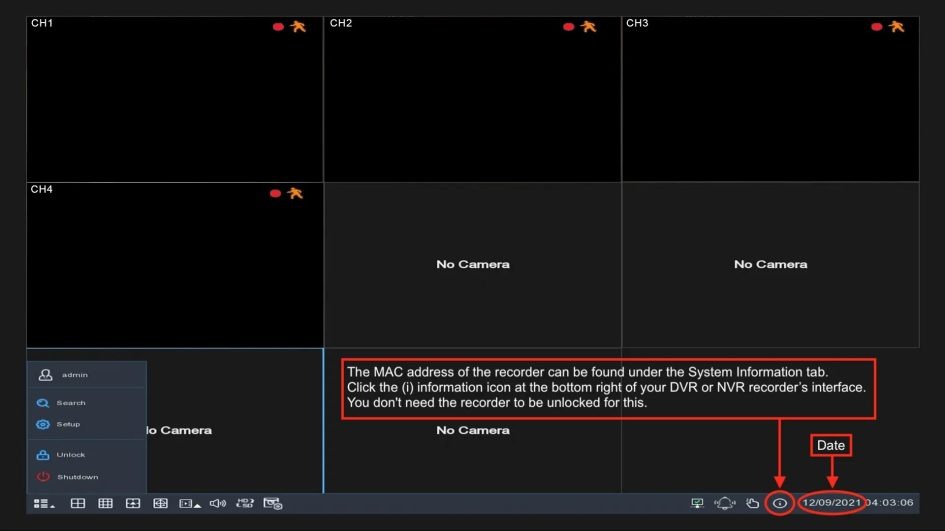The image size is (945, 531).
Task: Click the CH3 motion detection icon
Action: coord(896,26)
